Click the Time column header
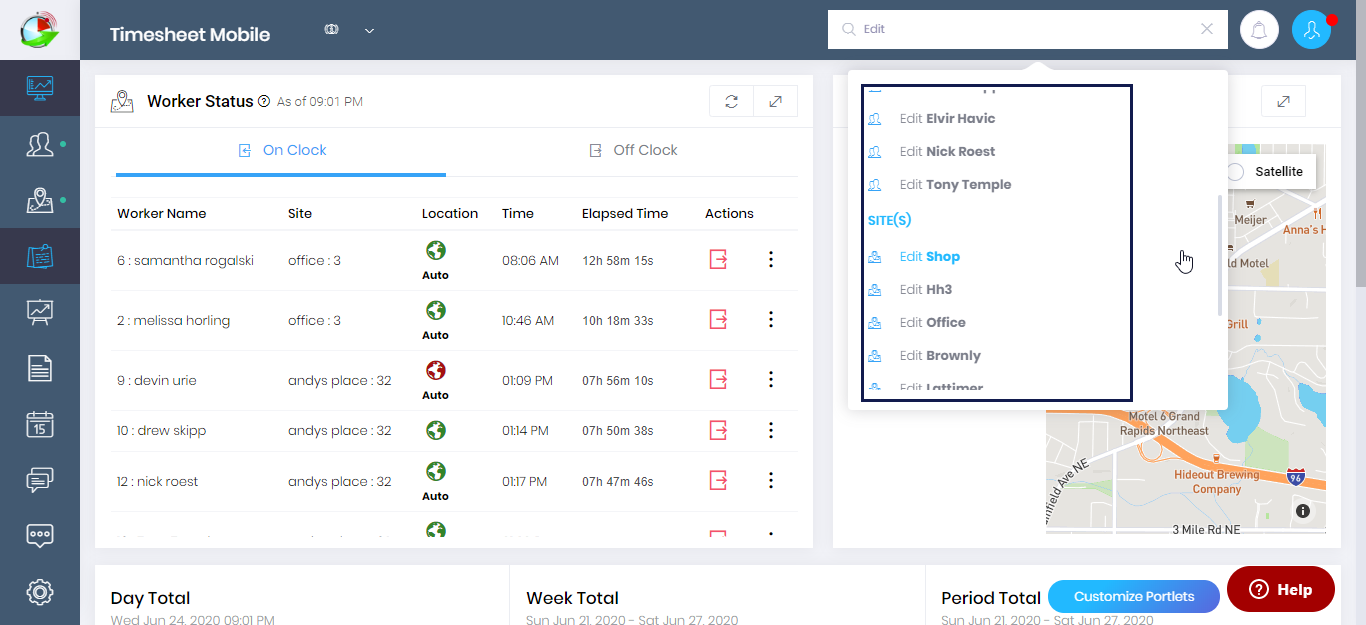The height and width of the screenshot is (625, 1366). (x=518, y=213)
